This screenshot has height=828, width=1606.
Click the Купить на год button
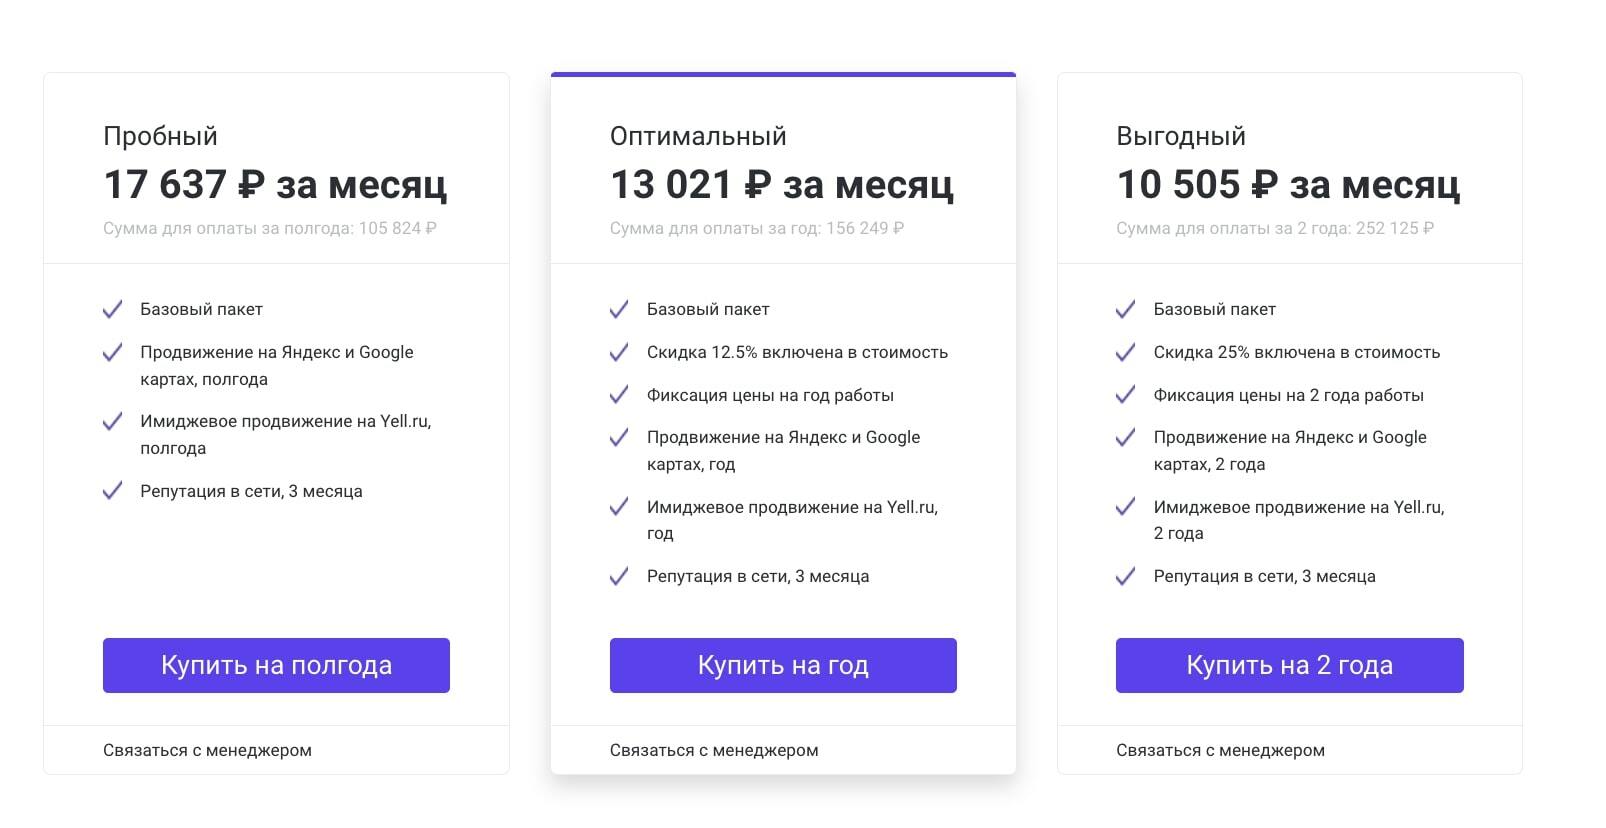783,665
